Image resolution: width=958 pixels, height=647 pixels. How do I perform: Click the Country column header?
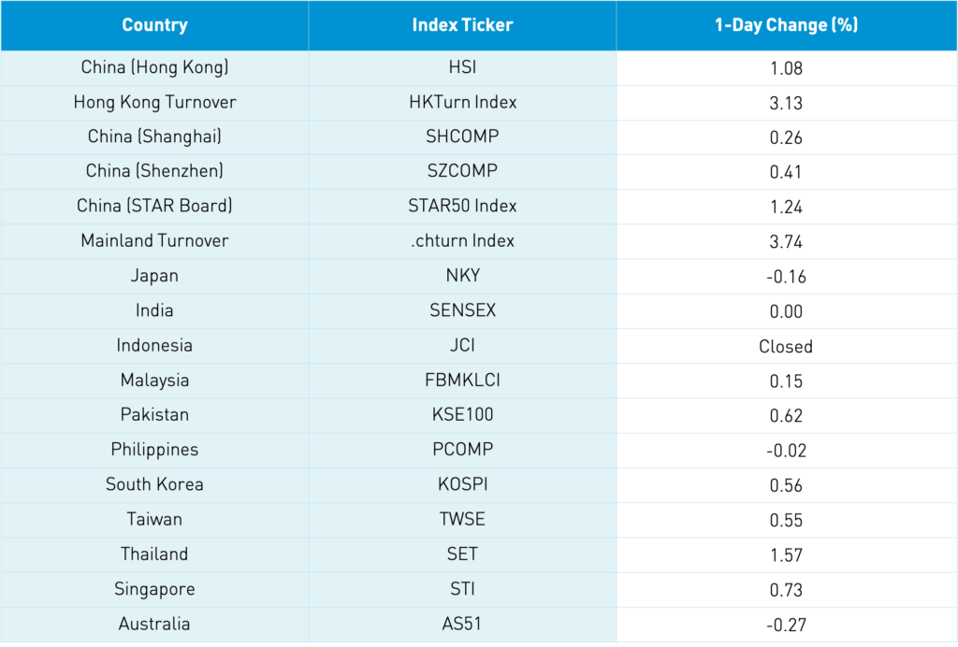154,25
